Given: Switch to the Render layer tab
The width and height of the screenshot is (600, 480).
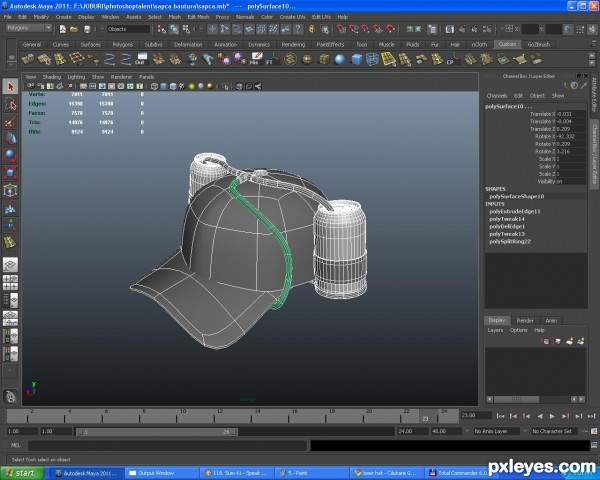Looking at the screenshot, I should click(525, 321).
